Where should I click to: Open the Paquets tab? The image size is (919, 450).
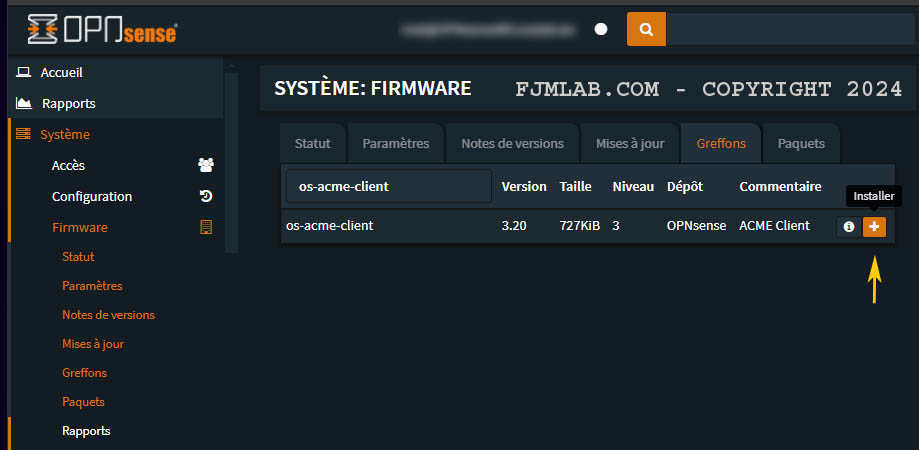[801, 143]
